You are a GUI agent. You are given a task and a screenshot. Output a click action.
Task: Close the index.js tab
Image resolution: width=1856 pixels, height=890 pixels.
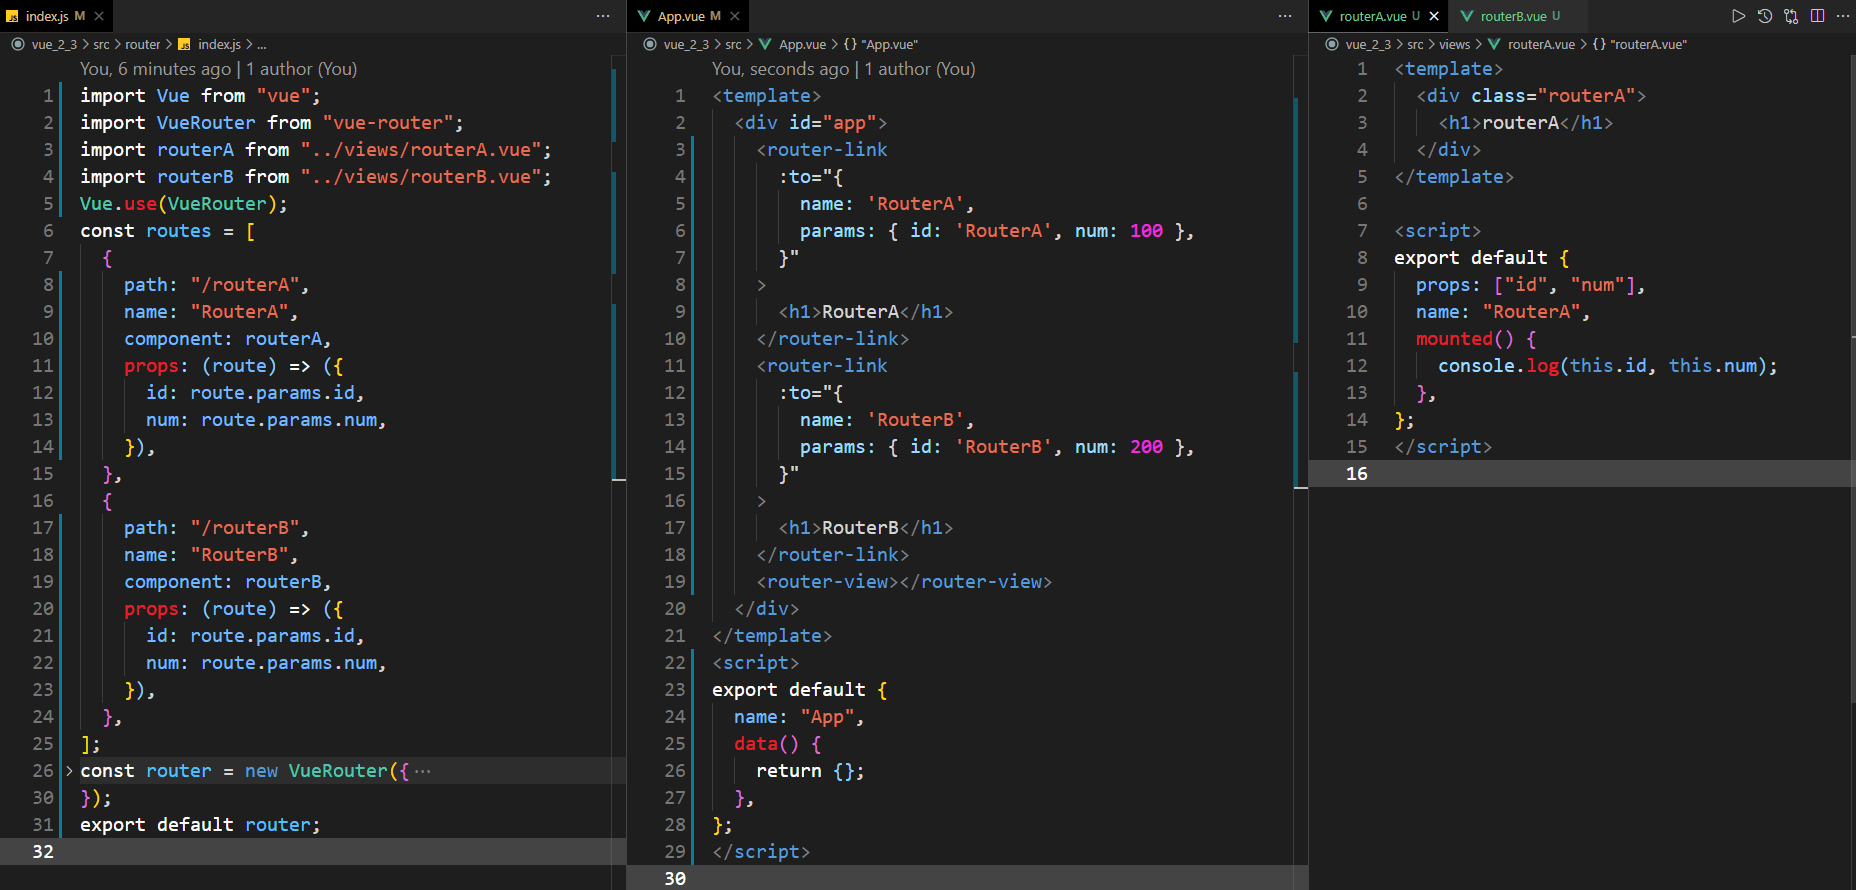tap(99, 16)
